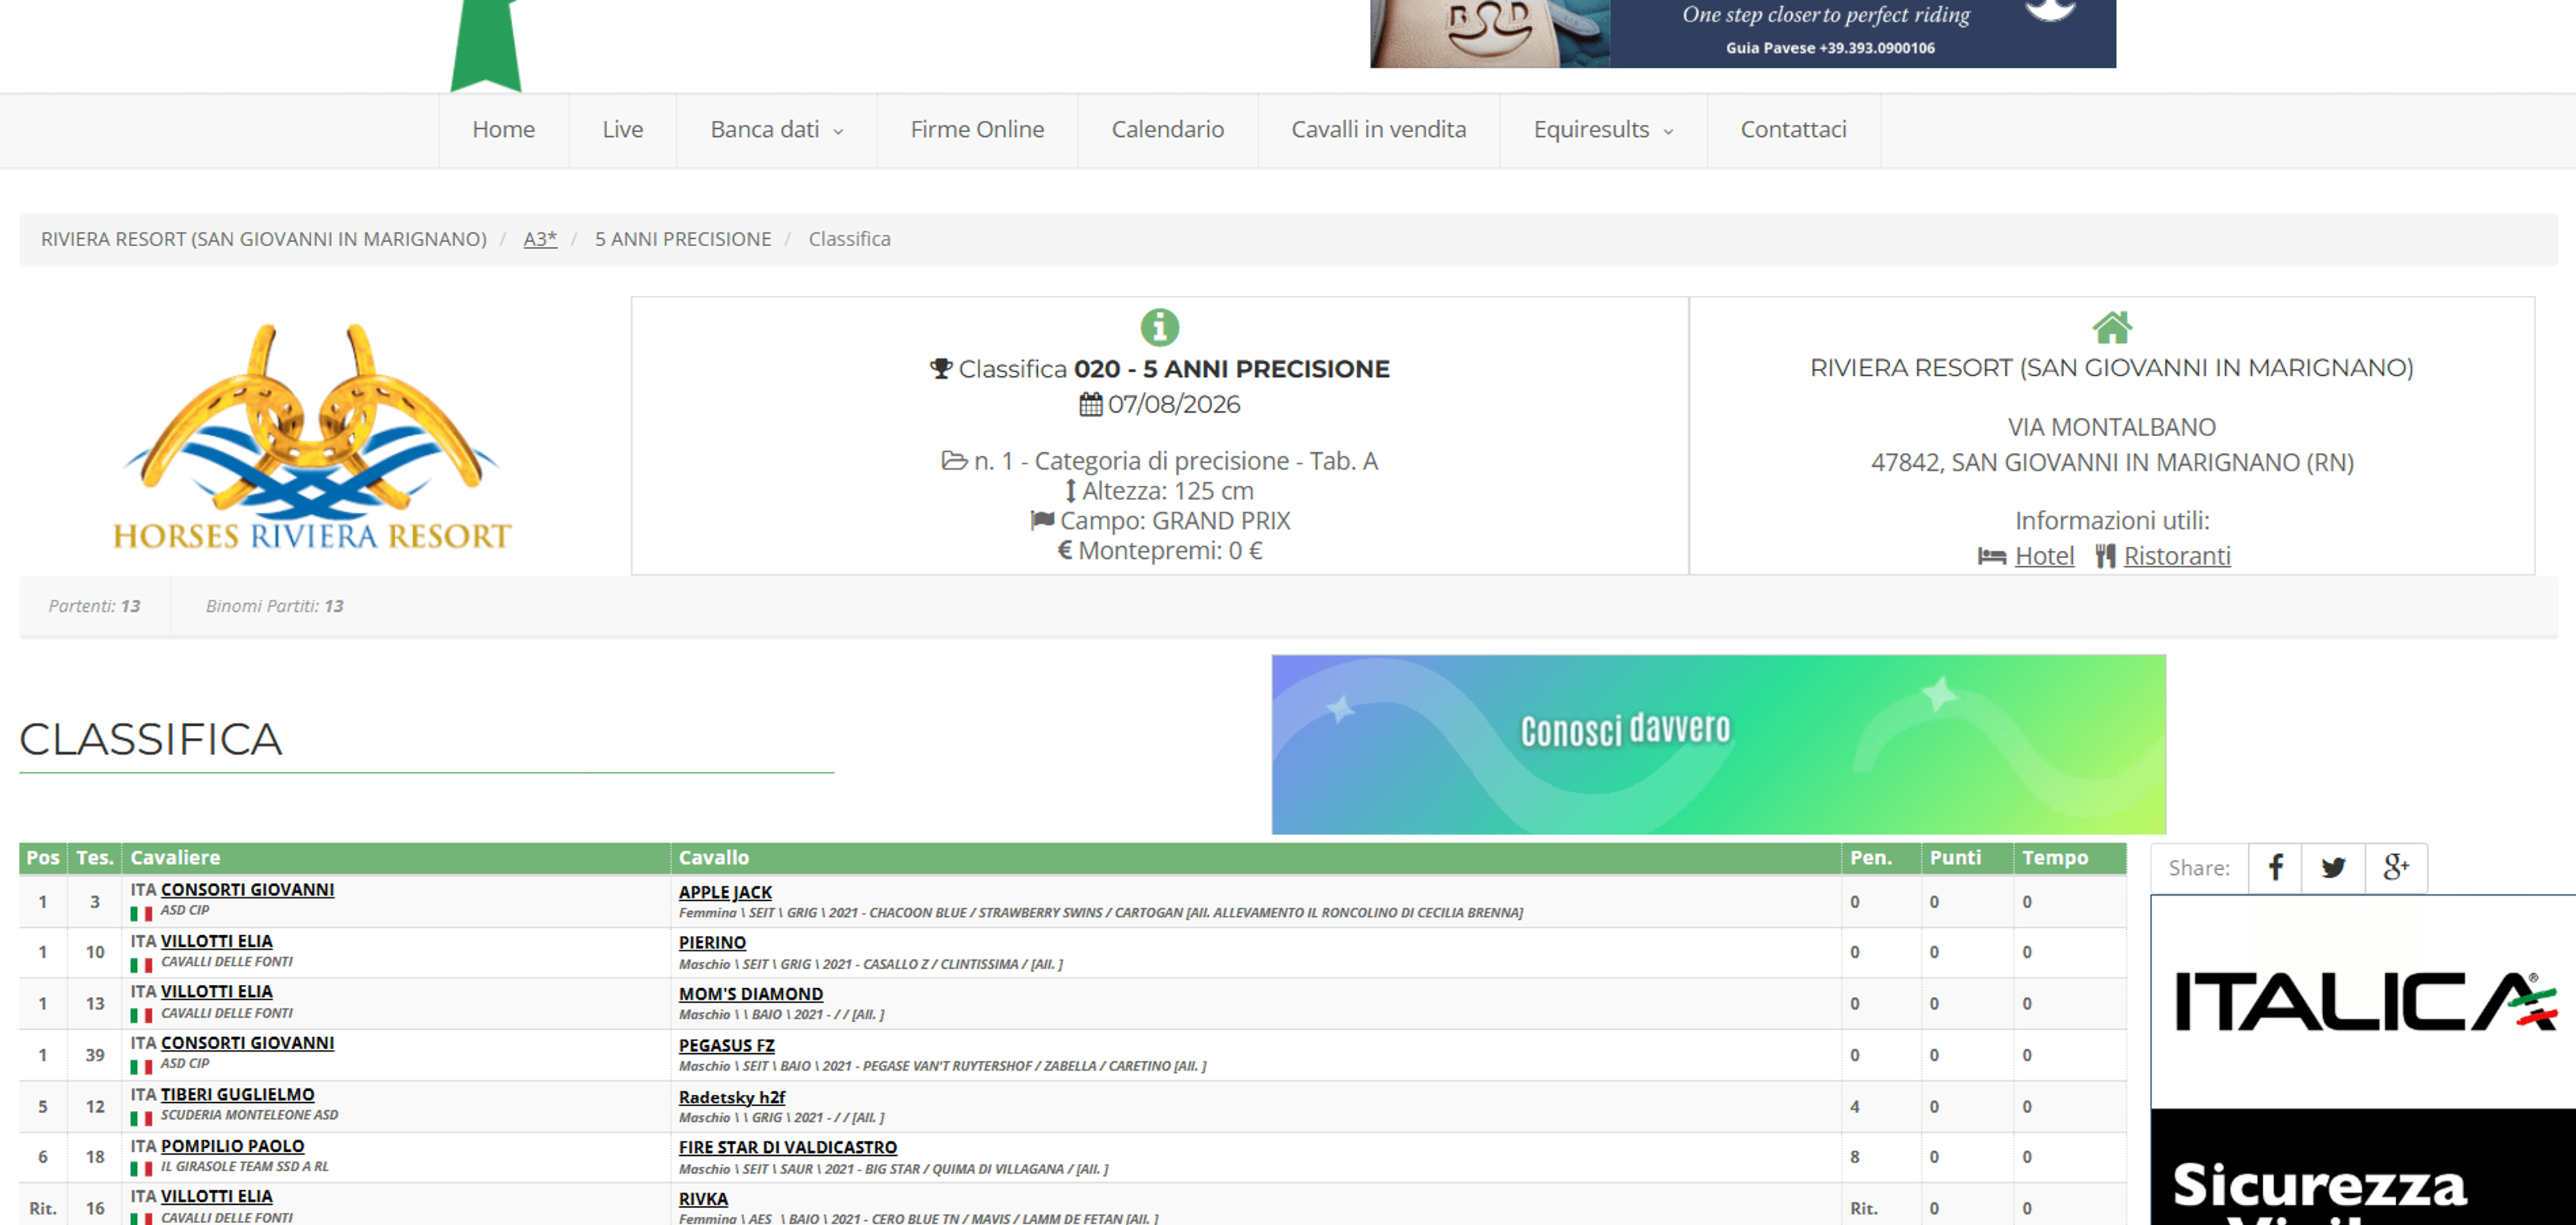Expand the Equiresults dropdown menu
The width and height of the screenshot is (2576, 1225).
[1603, 130]
